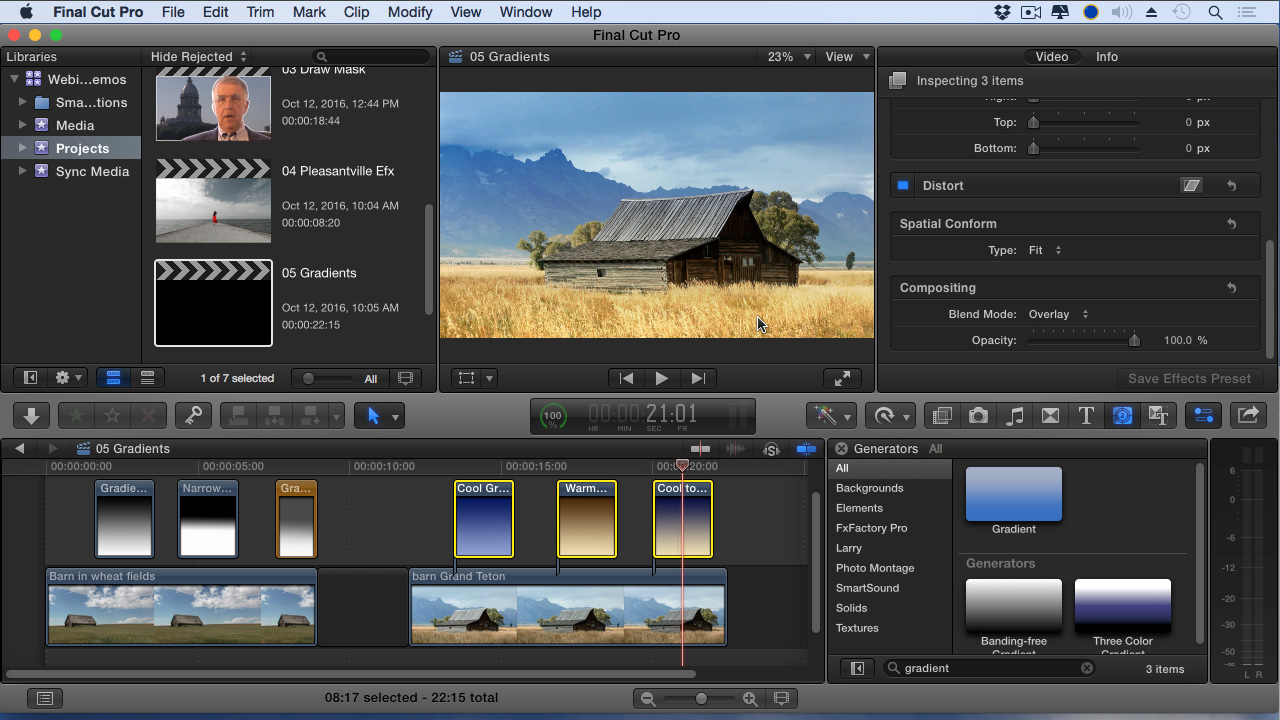Go back in timeline history
1280x720 pixels.
20,449
